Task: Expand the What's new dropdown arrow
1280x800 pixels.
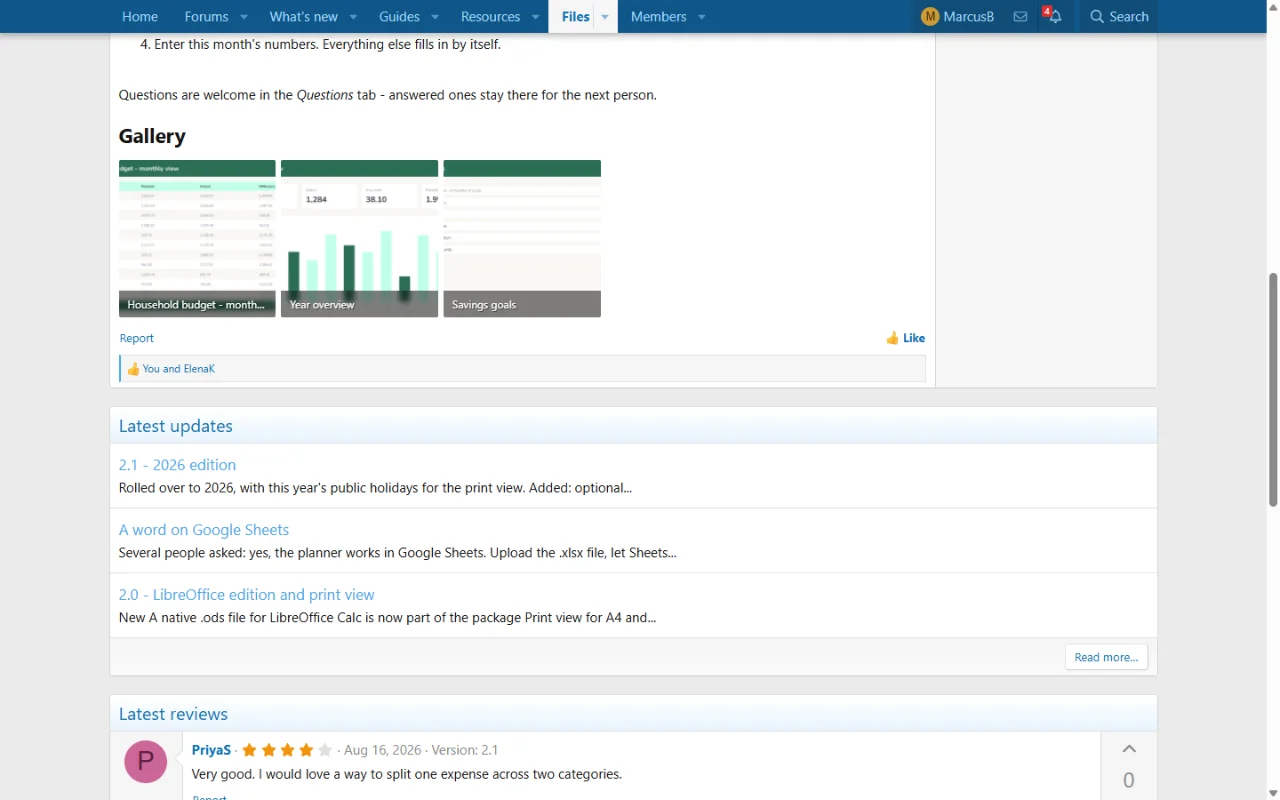Action: 353,17
